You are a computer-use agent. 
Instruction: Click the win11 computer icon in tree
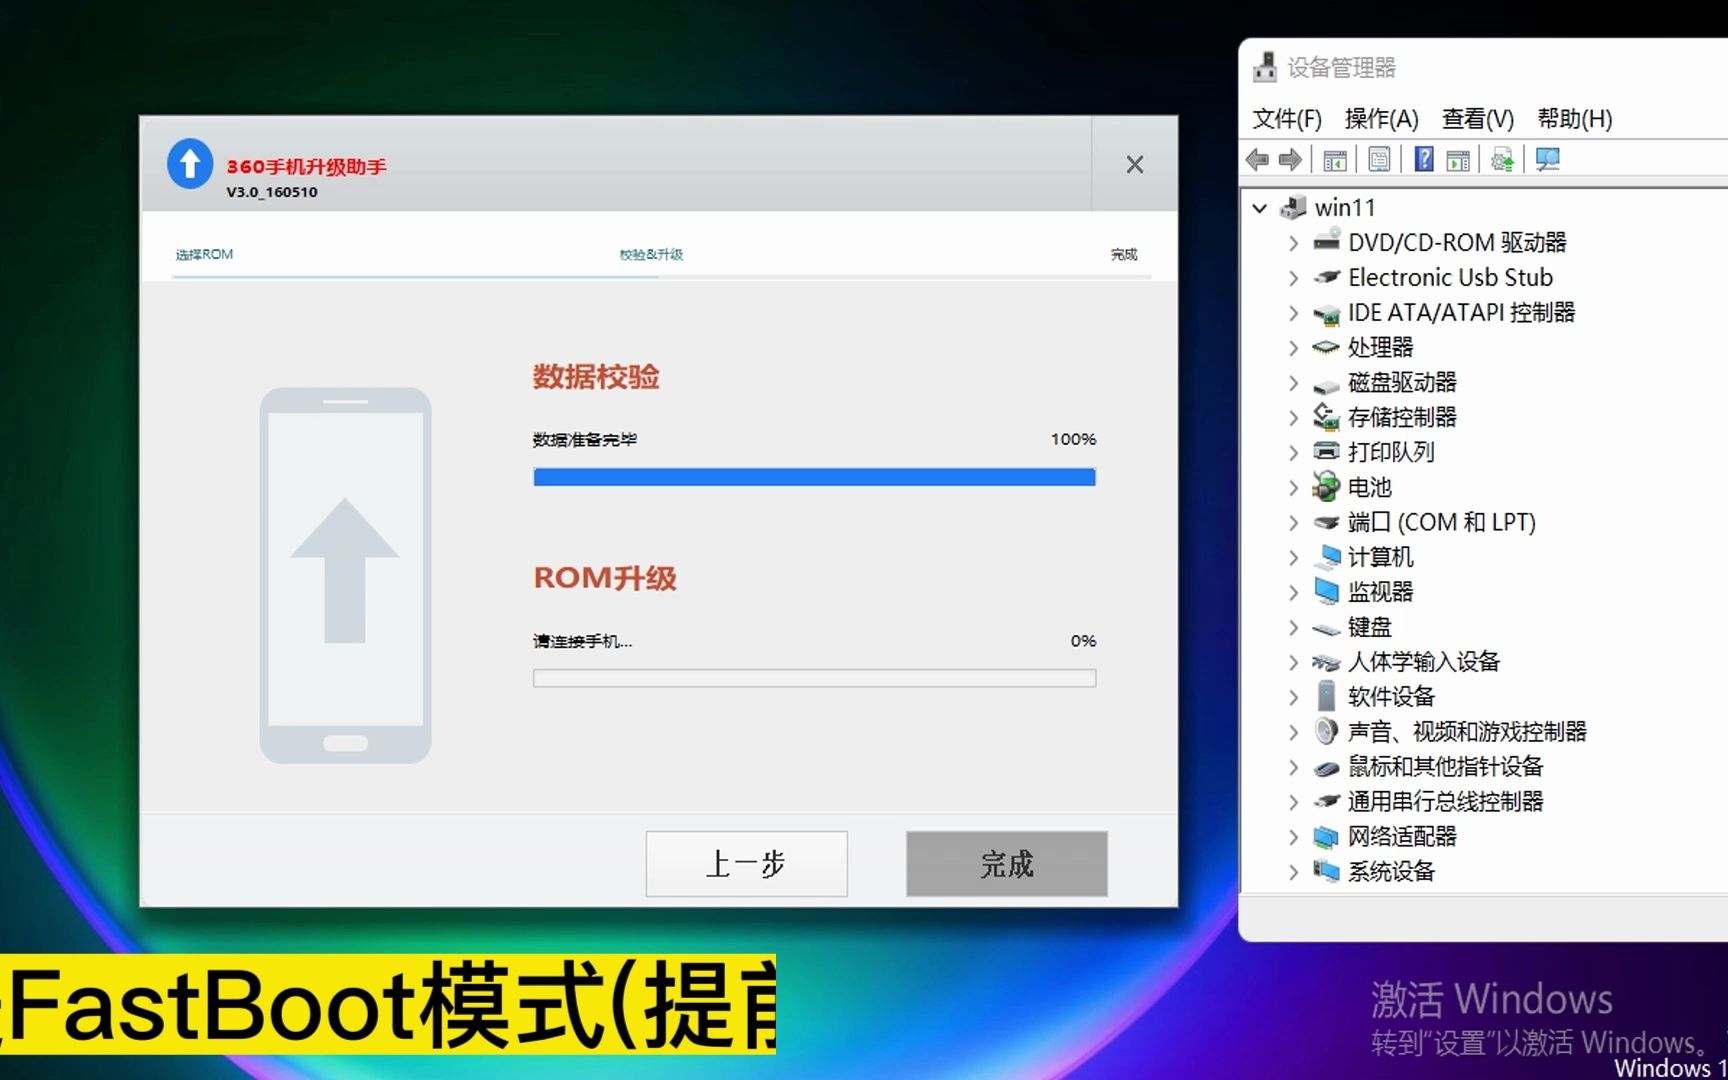pyautogui.click(x=1293, y=207)
